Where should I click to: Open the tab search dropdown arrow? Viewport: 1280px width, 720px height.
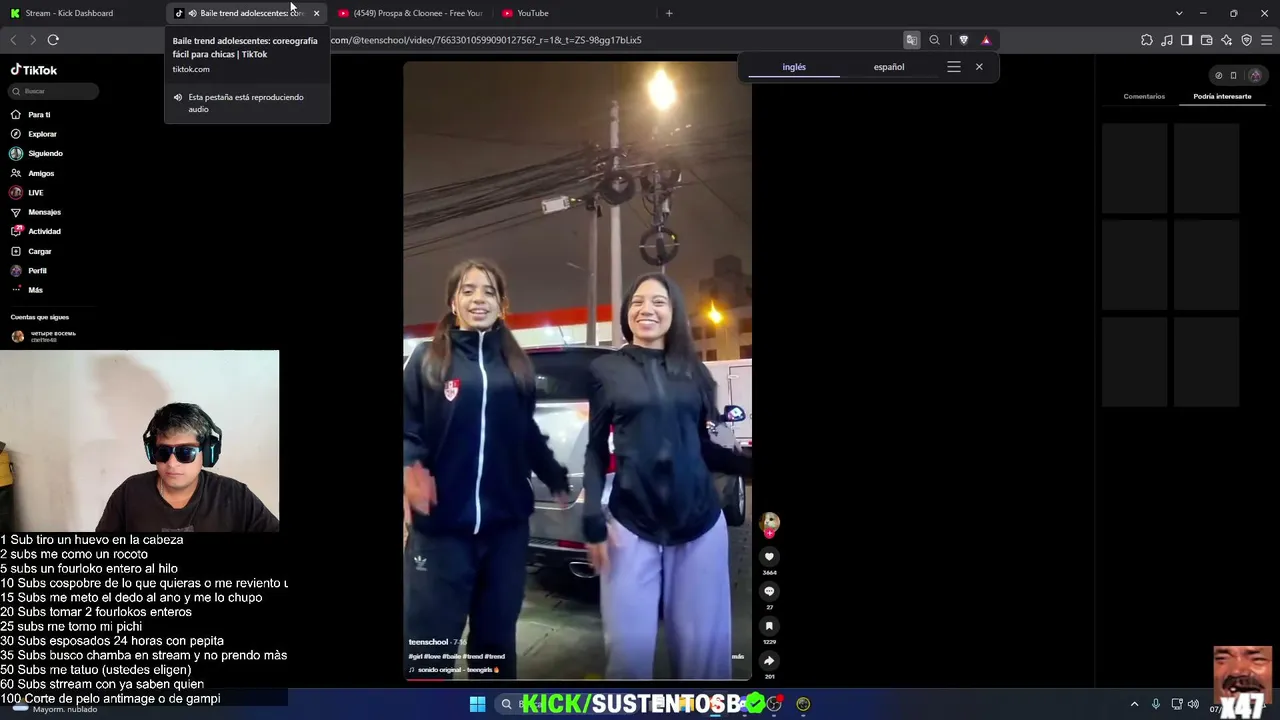pos(1179,13)
